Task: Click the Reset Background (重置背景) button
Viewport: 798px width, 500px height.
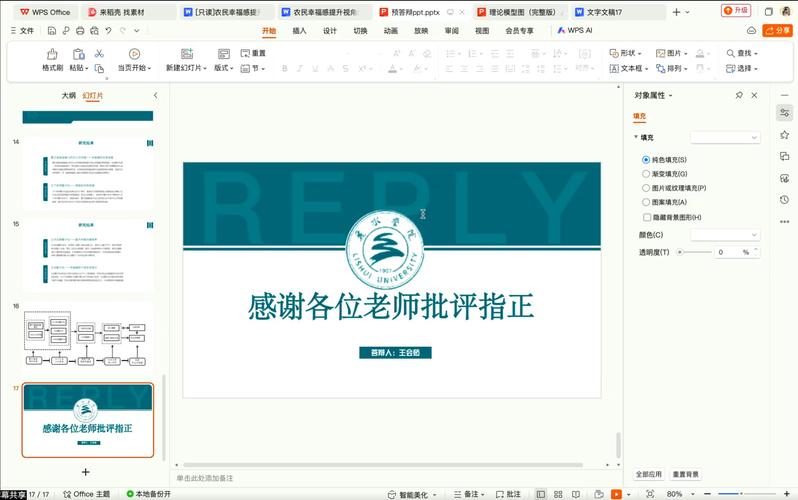Action: coord(686,474)
